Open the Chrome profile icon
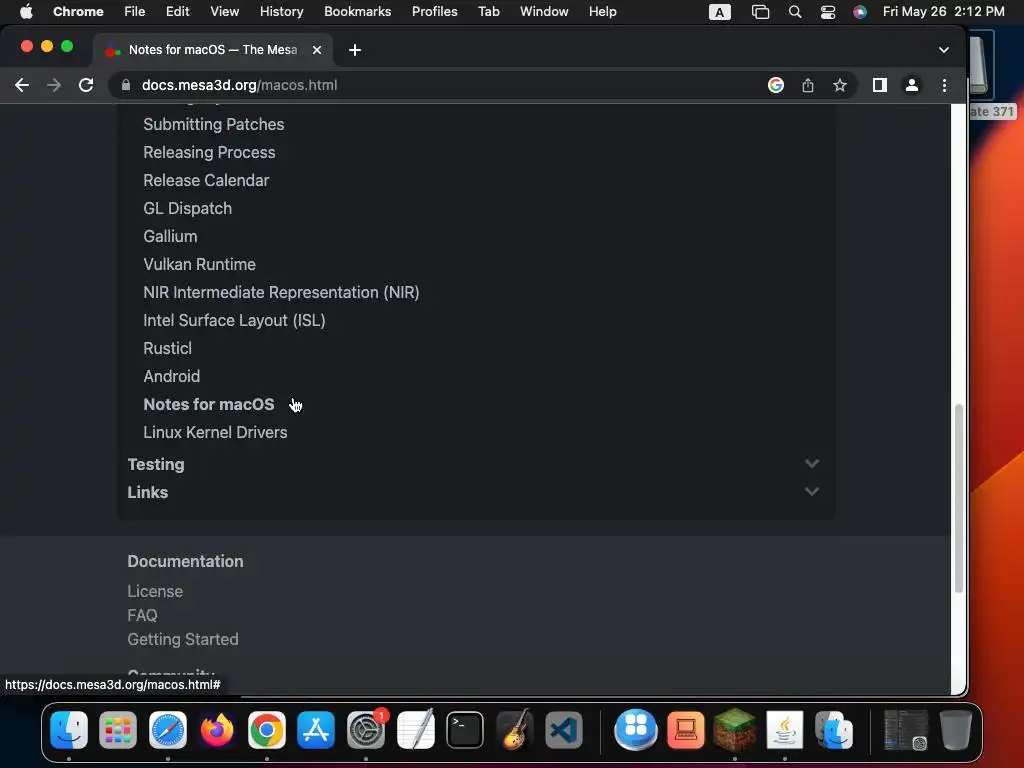The width and height of the screenshot is (1024, 768). [x=912, y=85]
